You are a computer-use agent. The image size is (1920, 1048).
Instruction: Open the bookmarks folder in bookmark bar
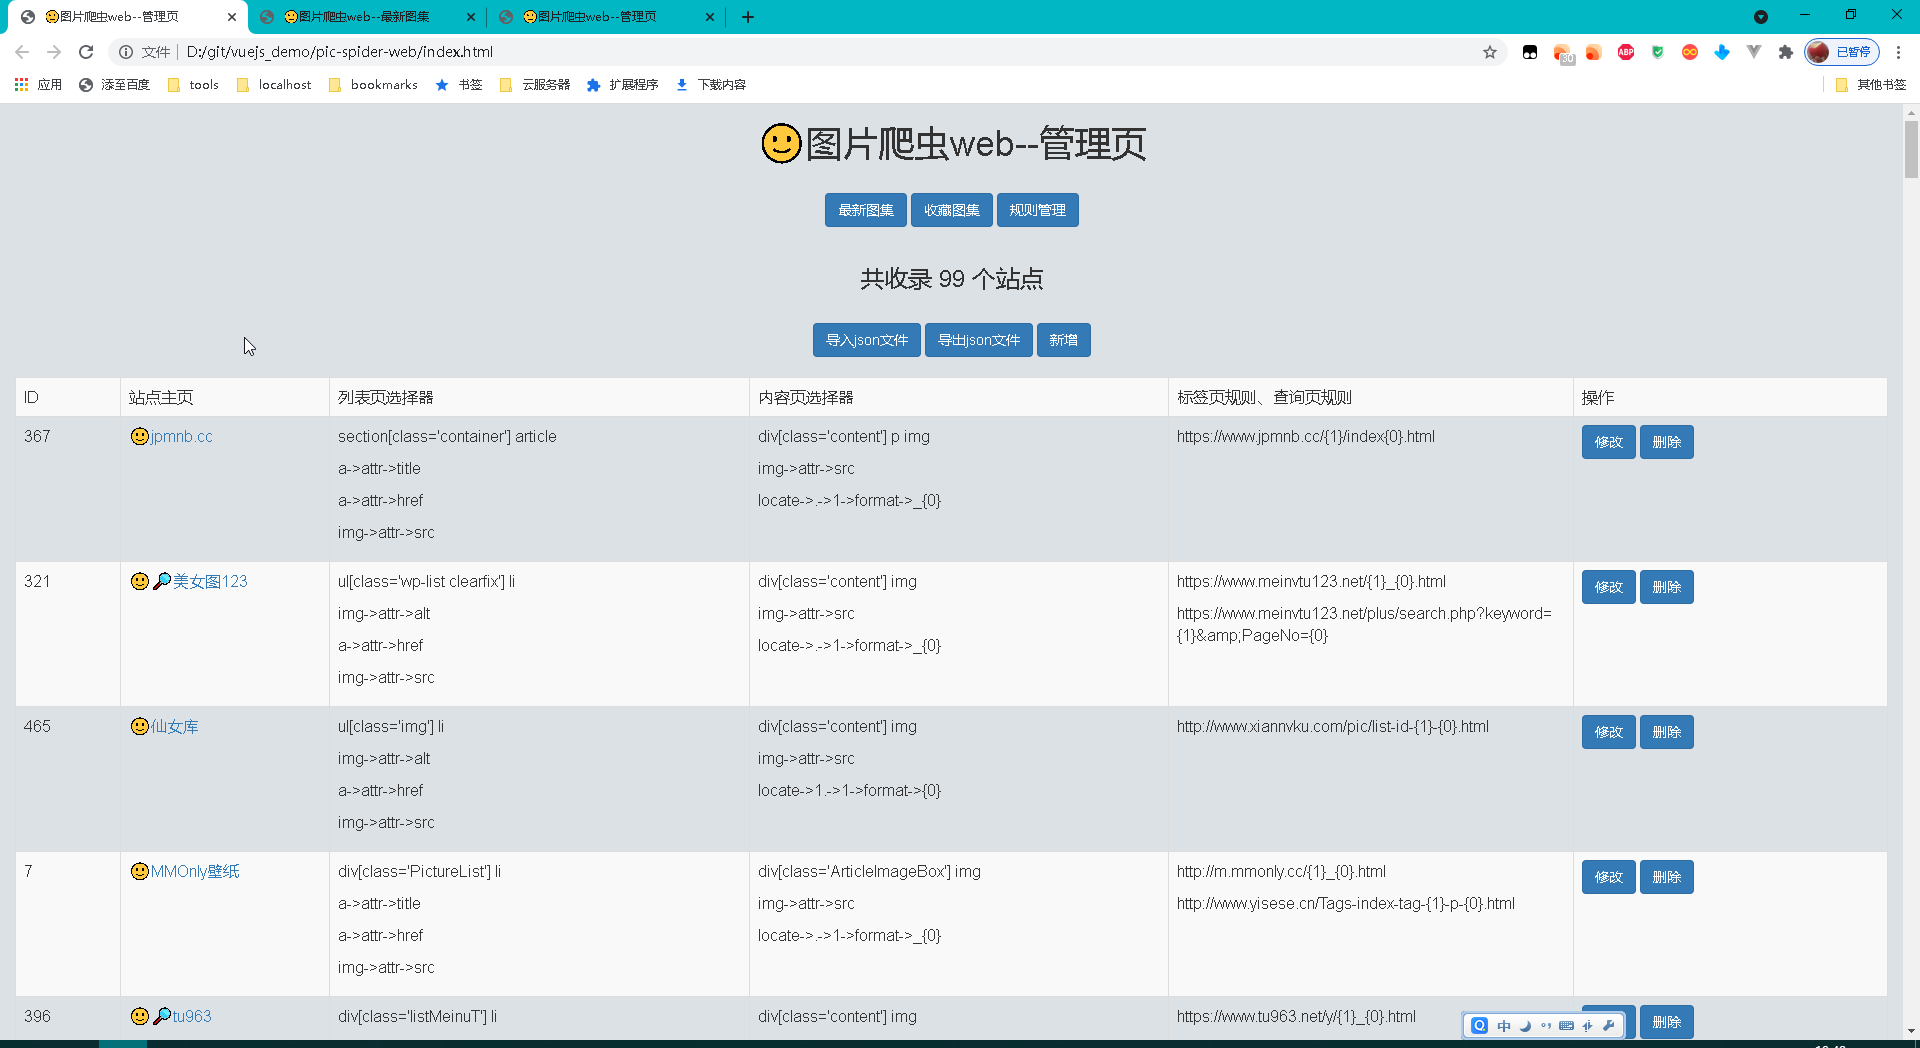(x=373, y=85)
